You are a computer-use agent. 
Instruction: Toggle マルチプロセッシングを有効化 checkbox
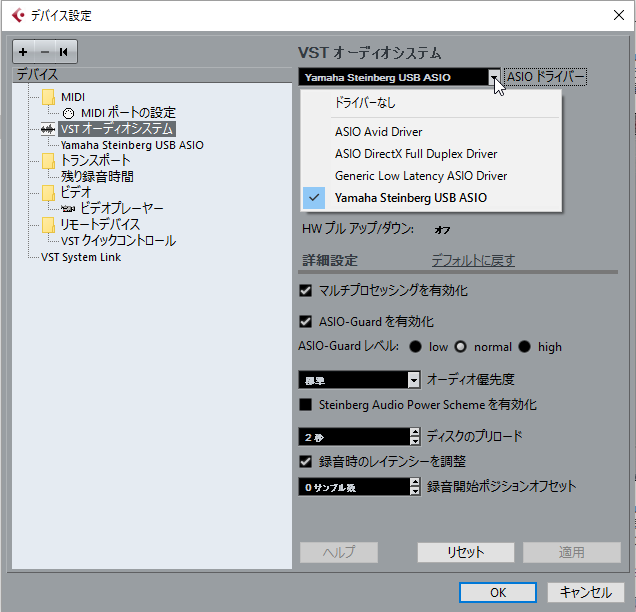306,291
